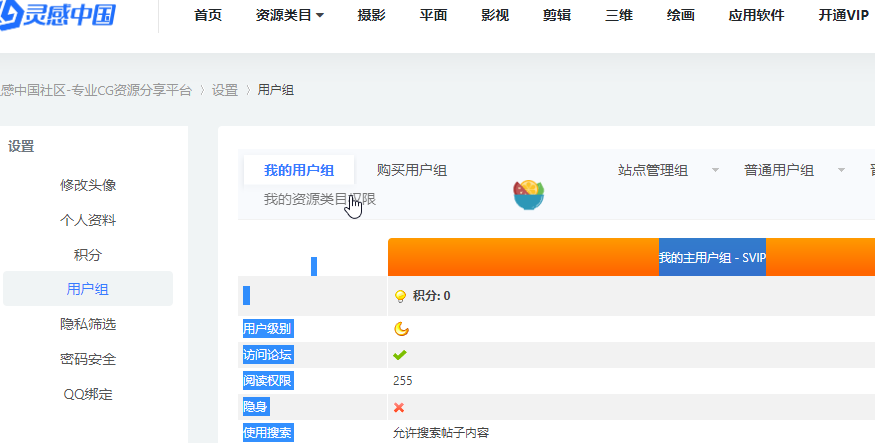This screenshot has height=443, width=875.
Task: Click the fruit bowl icon
Action: click(528, 195)
